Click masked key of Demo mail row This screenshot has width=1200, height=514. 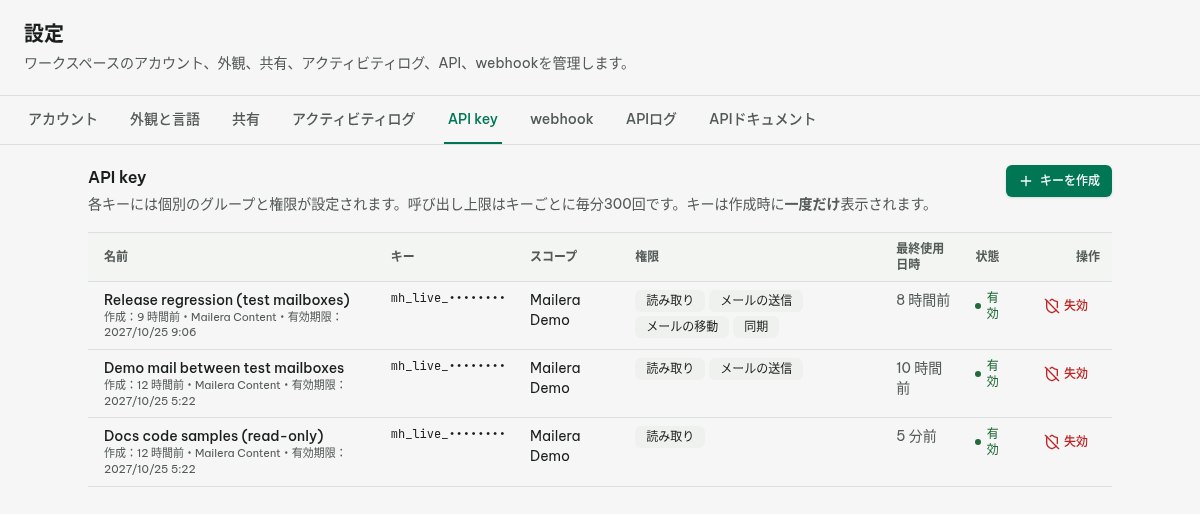point(448,366)
